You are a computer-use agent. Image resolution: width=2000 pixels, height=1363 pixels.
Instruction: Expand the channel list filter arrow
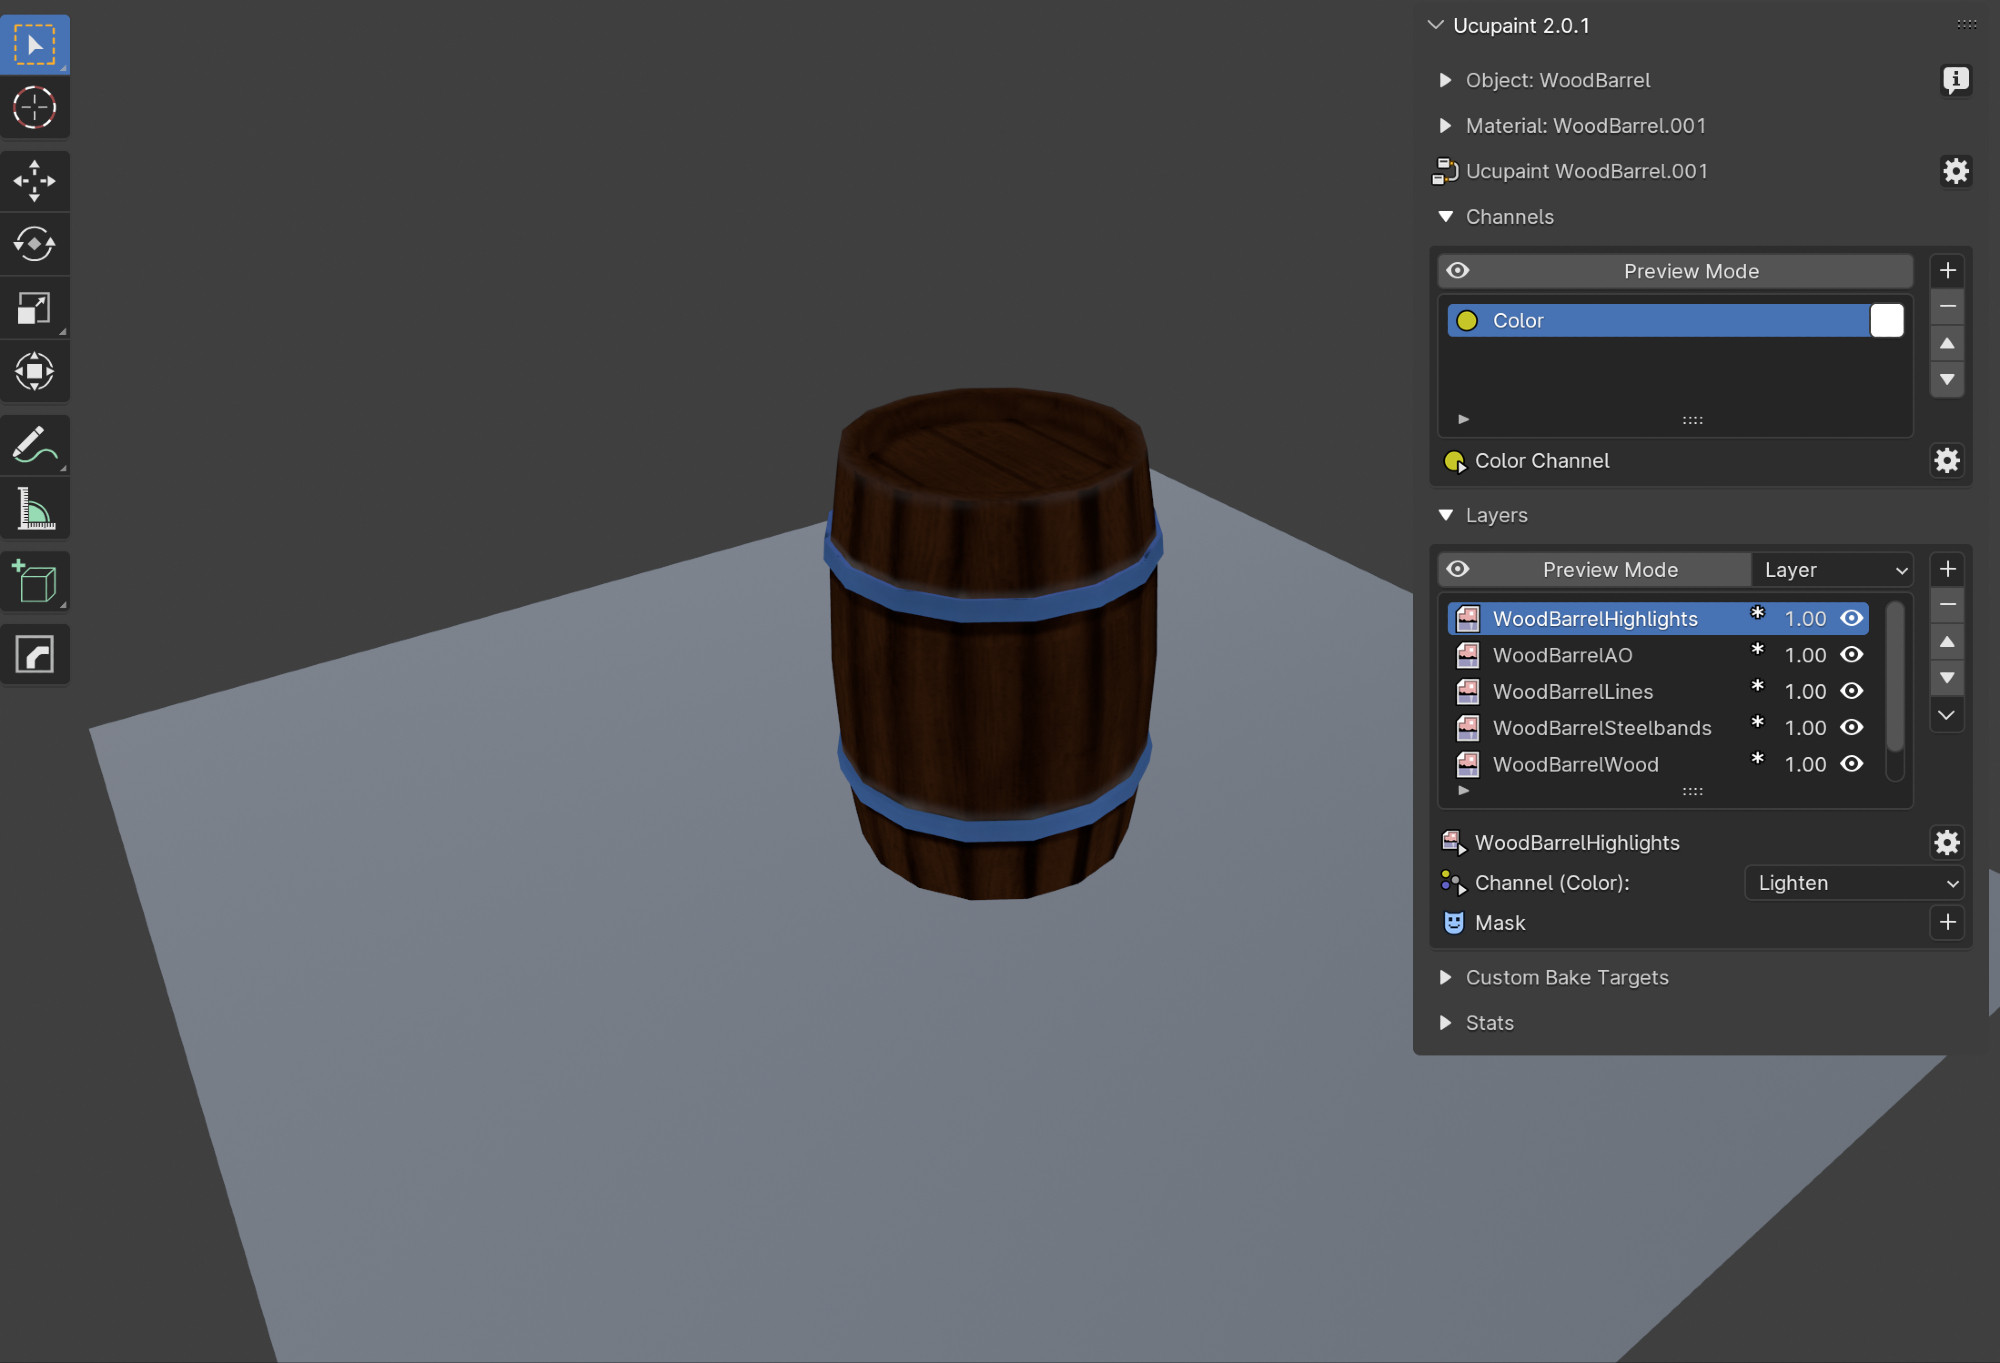point(1463,419)
